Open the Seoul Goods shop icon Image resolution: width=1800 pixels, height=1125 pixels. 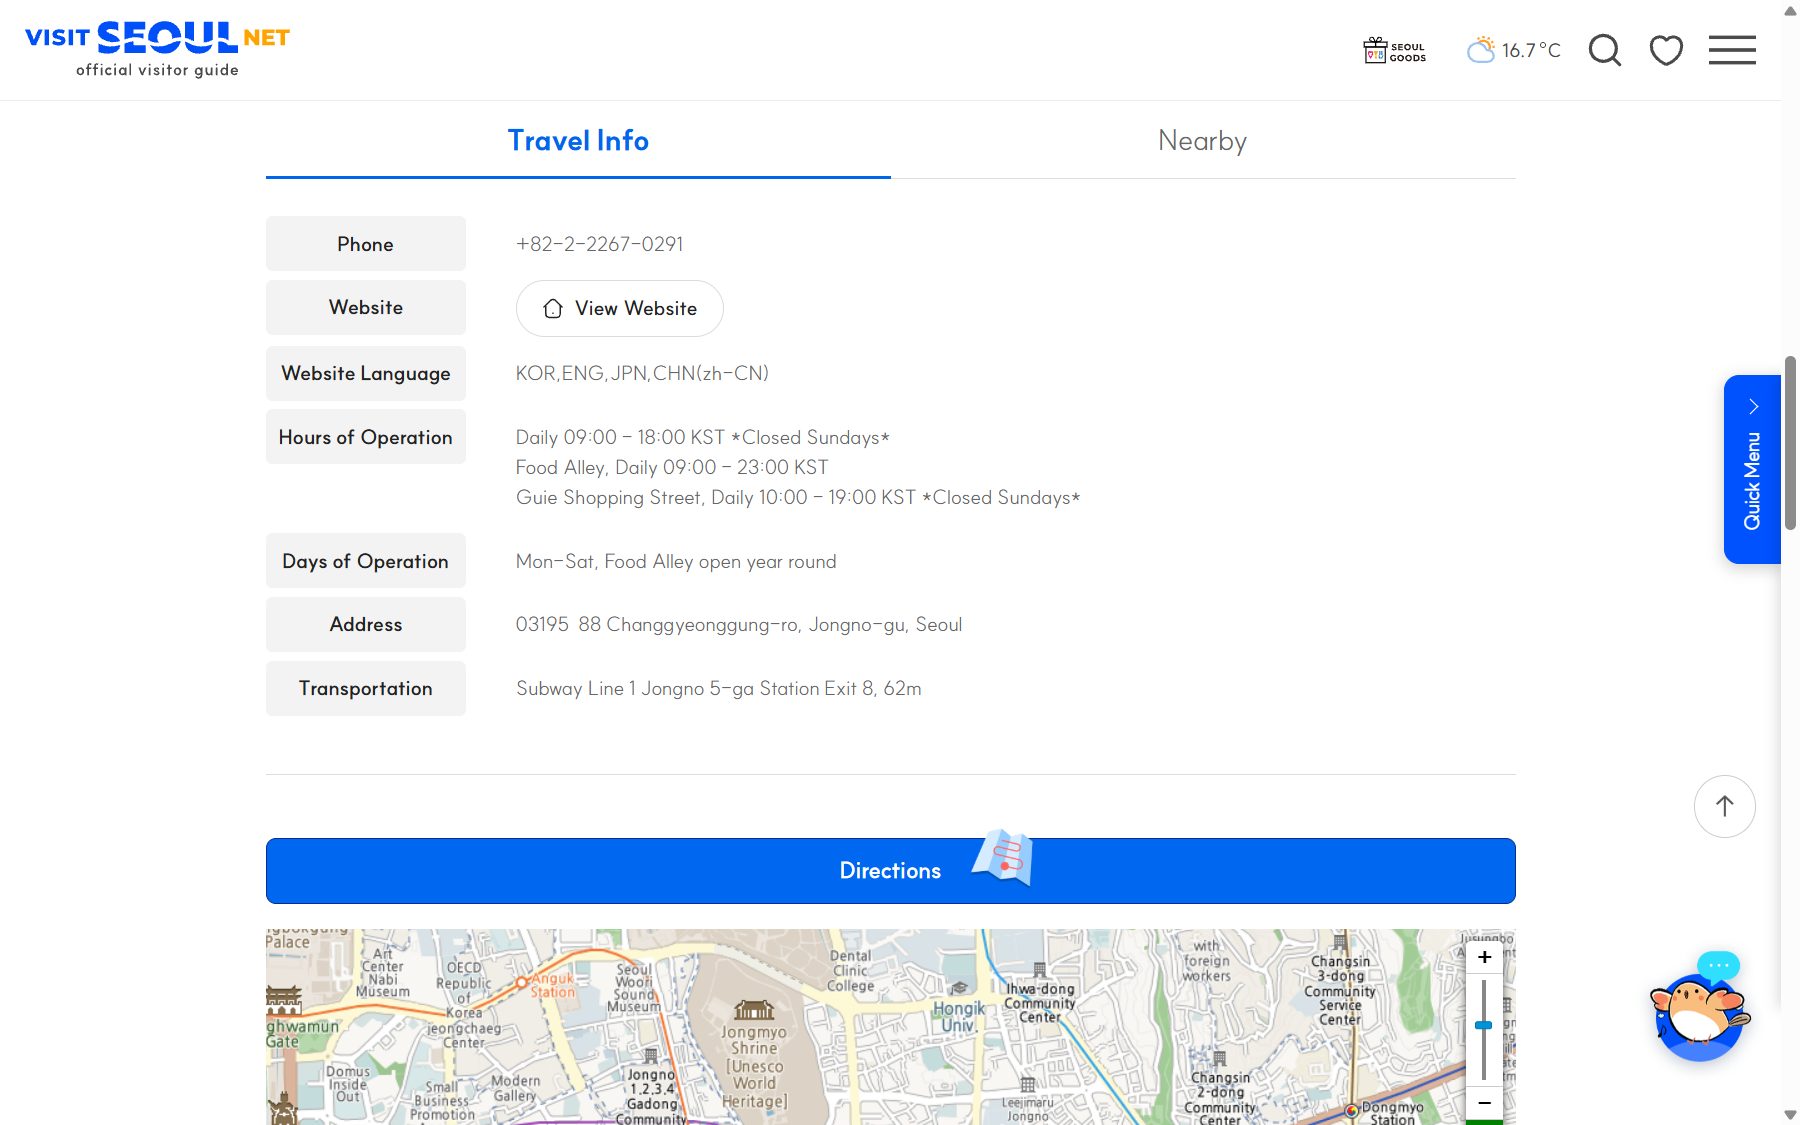[1394, 50]
